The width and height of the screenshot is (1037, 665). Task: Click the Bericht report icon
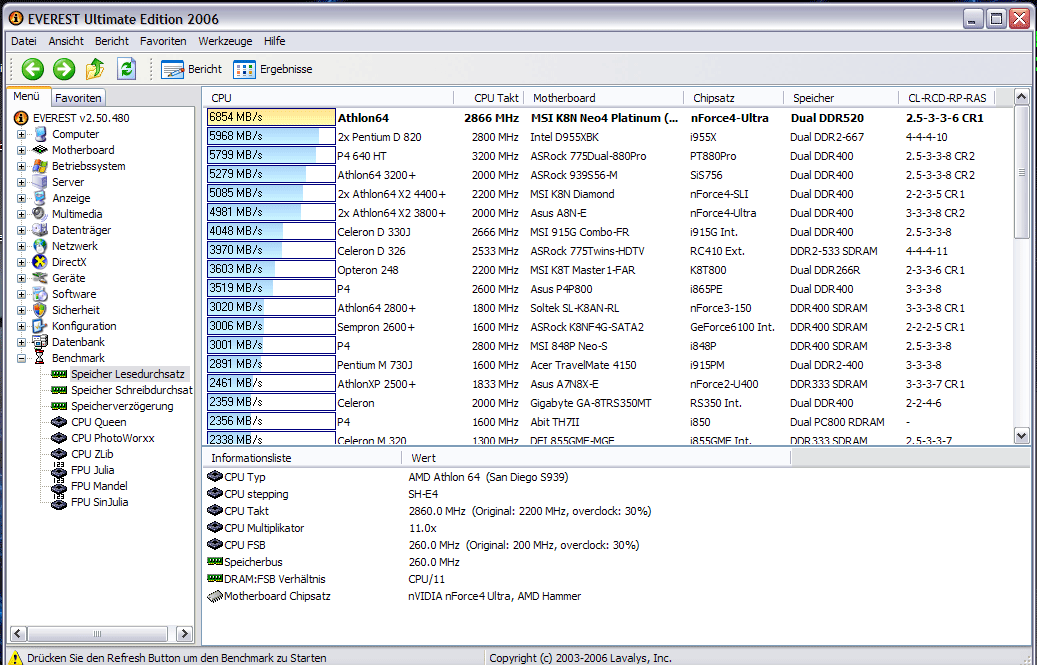click(172, 69)
